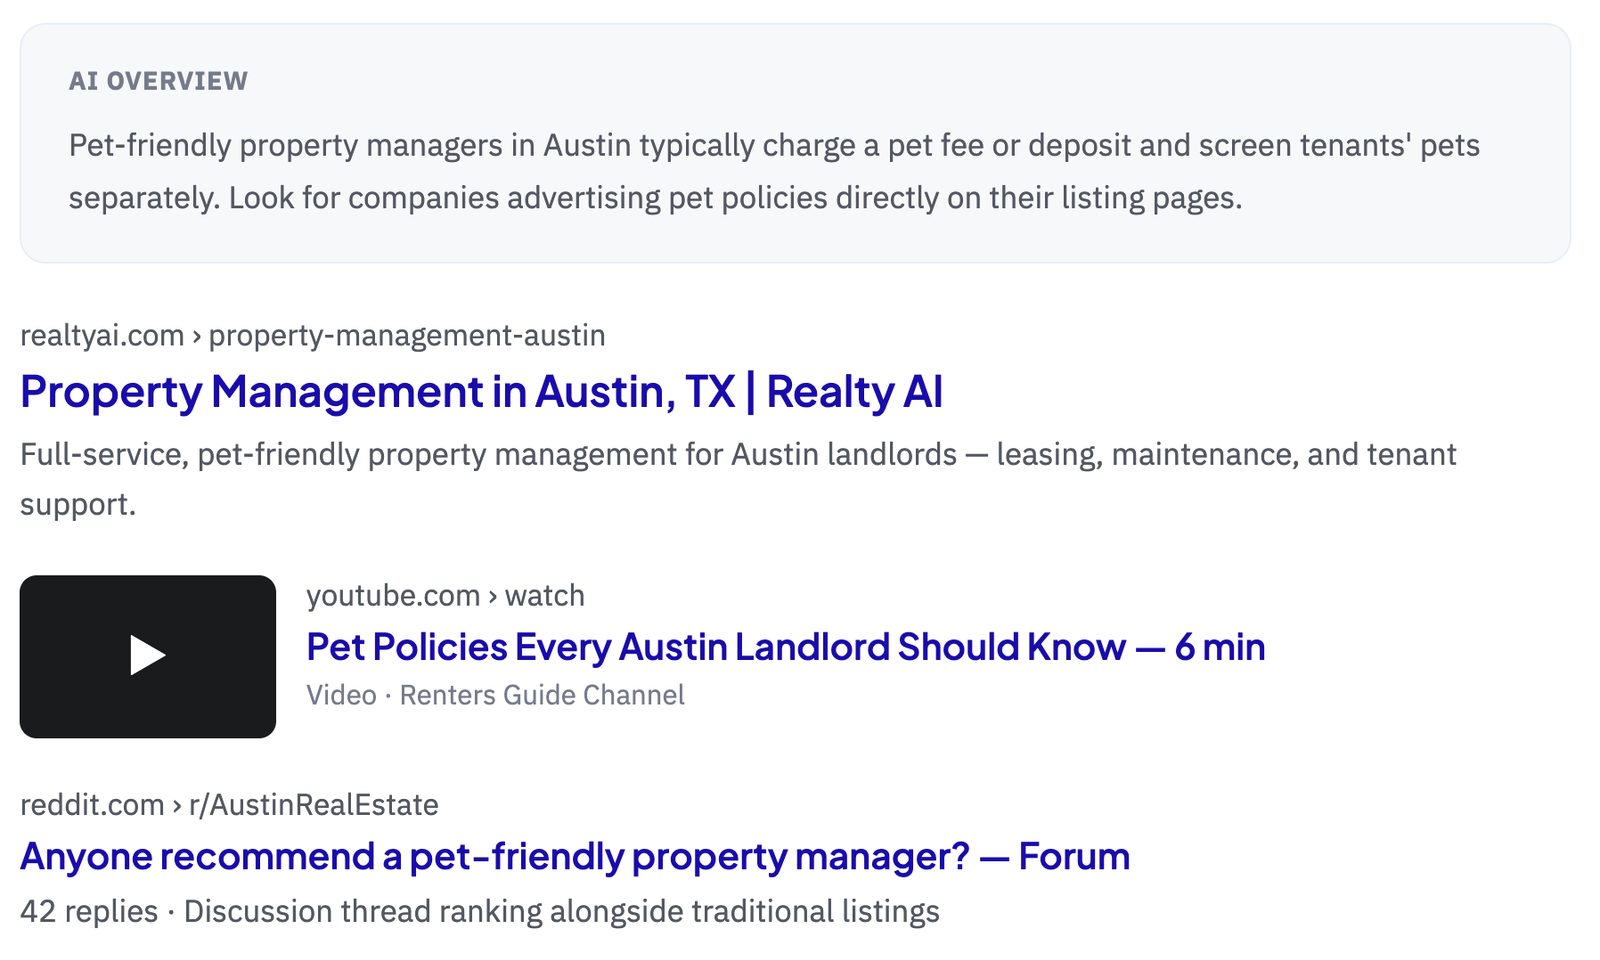Click '6 min' duration in video title
The height and width of the screenshot is (960, 1600).
tap(1220, 647)
